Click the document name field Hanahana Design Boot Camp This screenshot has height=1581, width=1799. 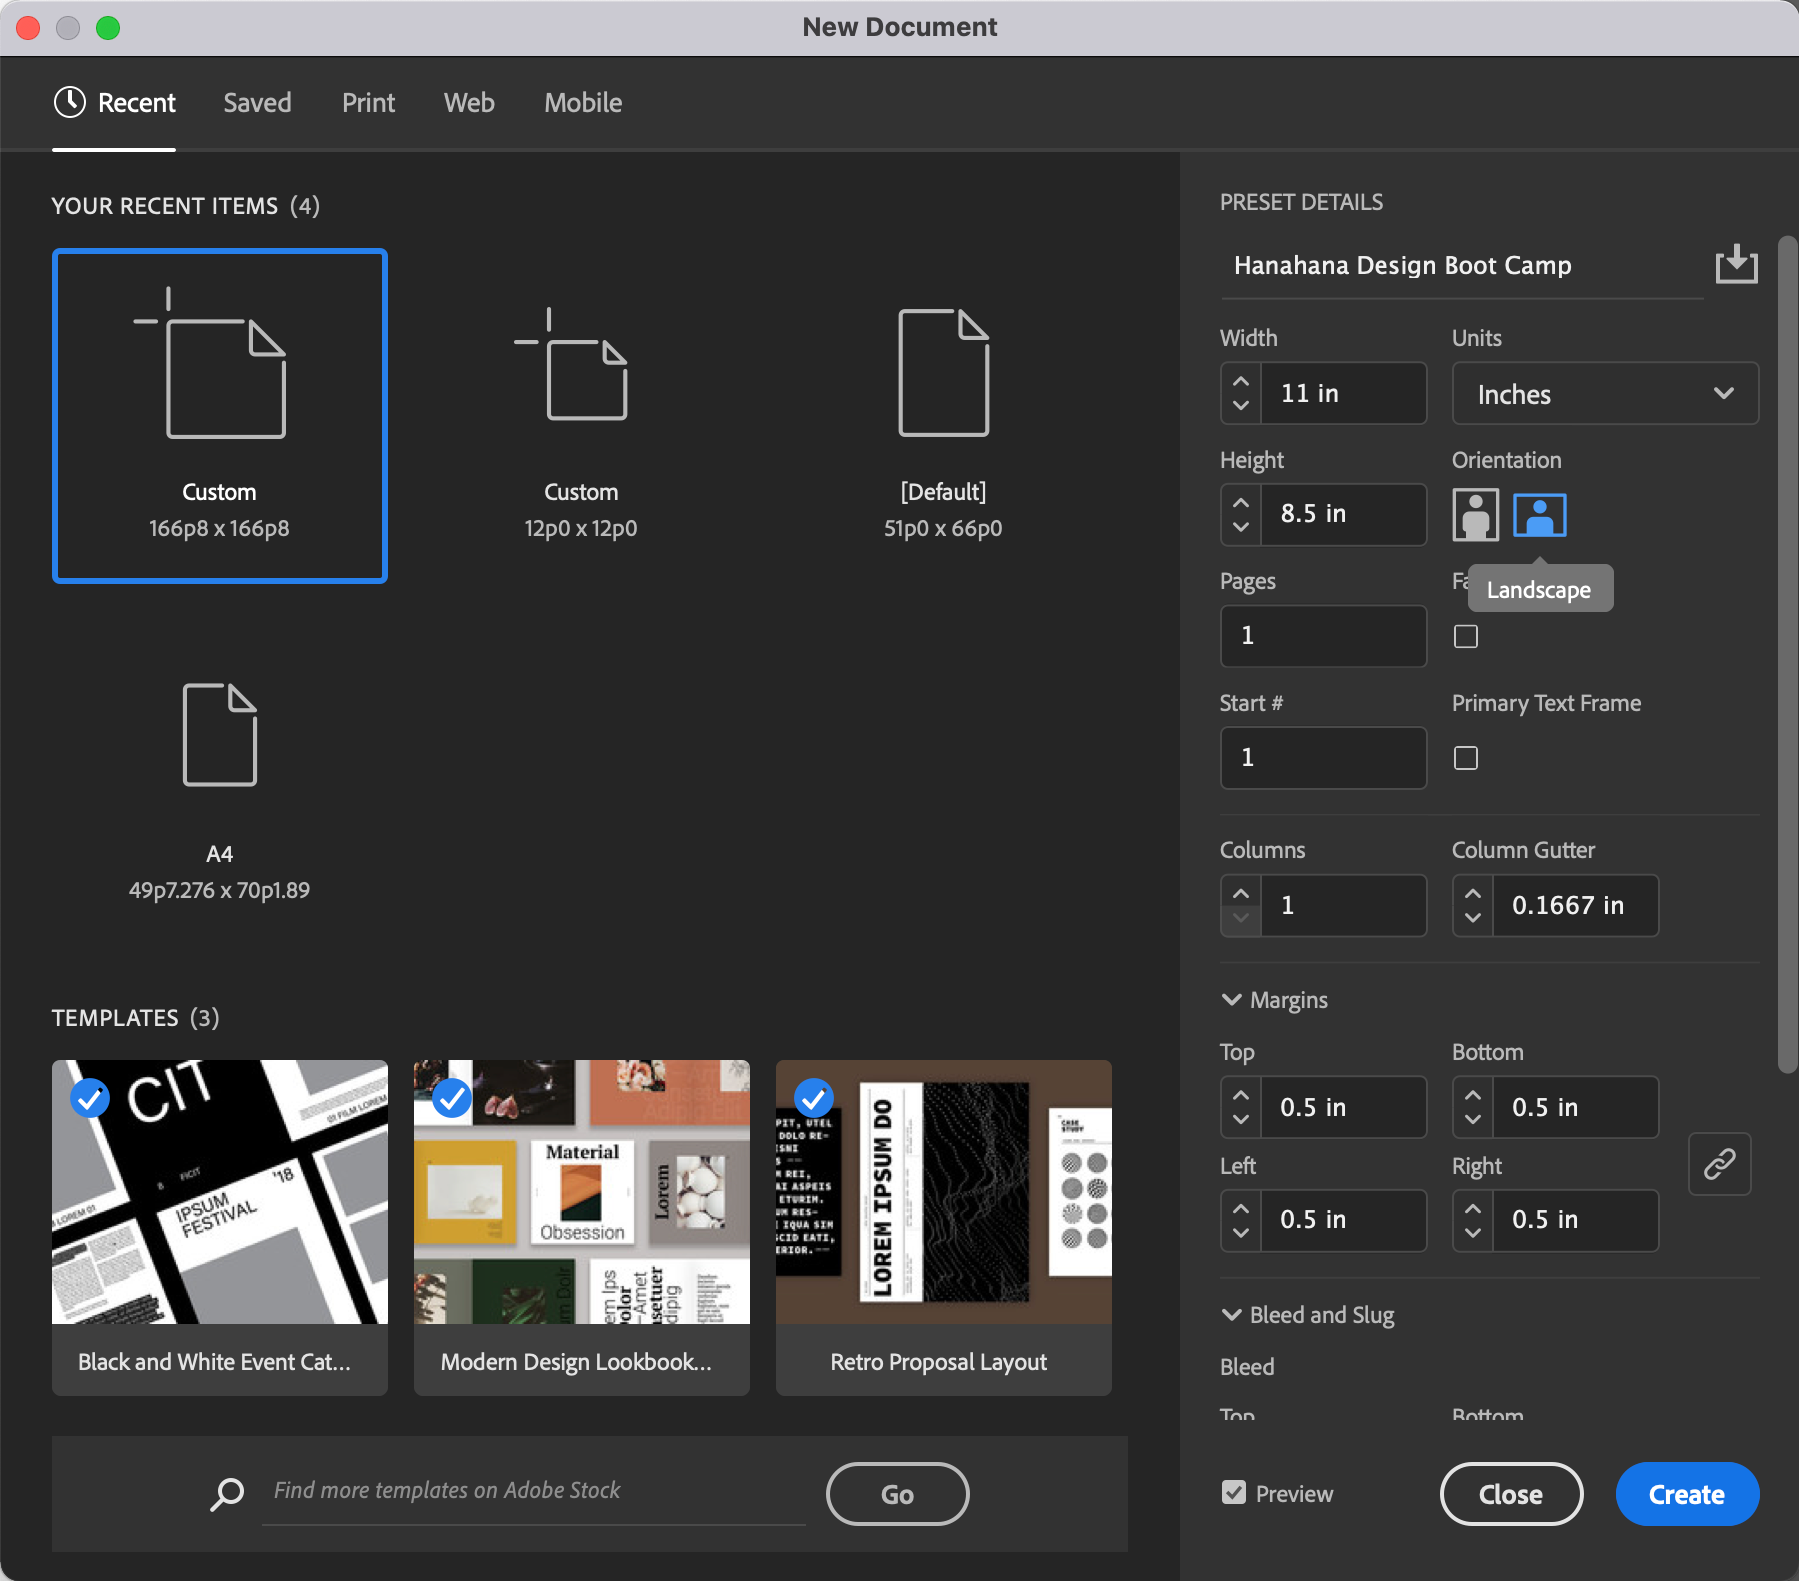(x=1462, y=265)
